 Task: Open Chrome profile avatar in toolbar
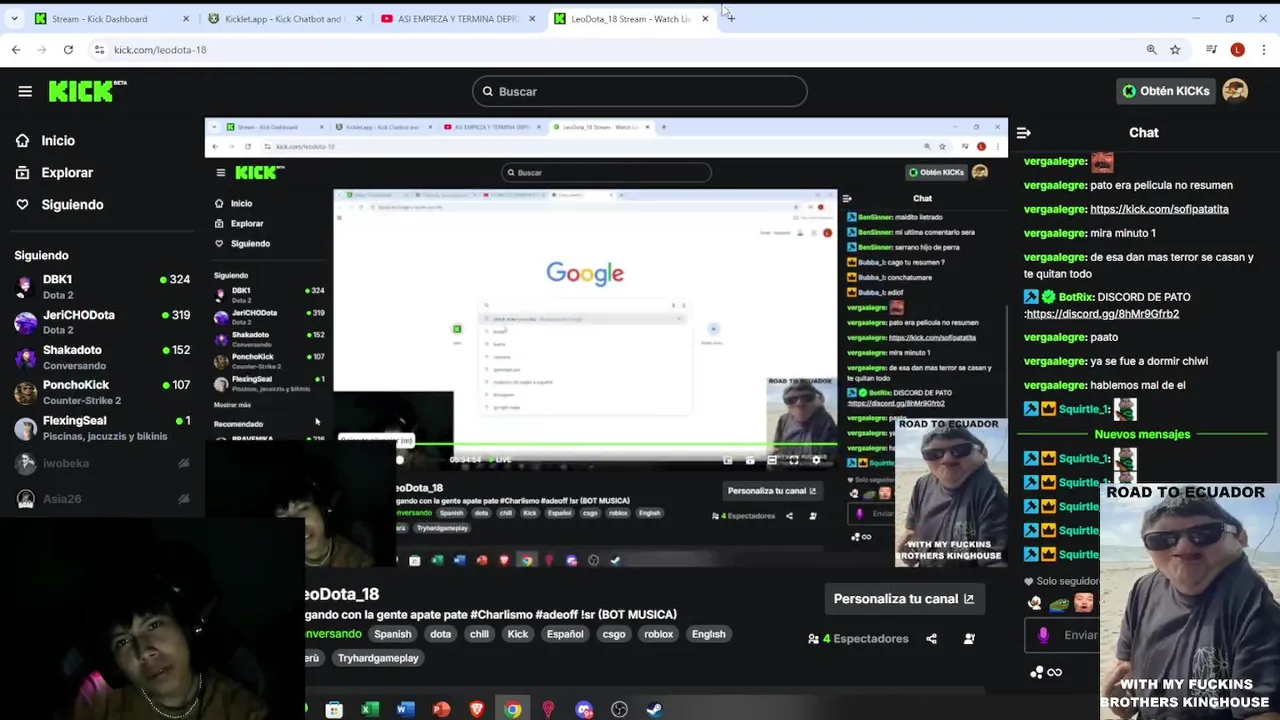pyautogui.click(x=1237, y=49)
